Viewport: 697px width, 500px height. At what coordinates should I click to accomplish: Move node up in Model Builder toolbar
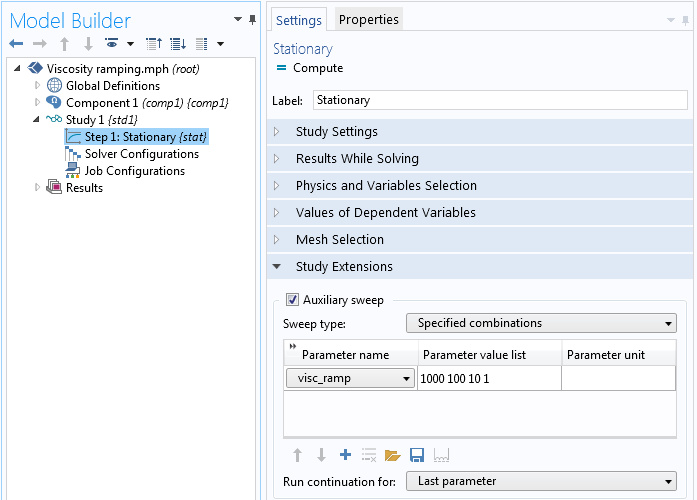click(x=64, y=44)
